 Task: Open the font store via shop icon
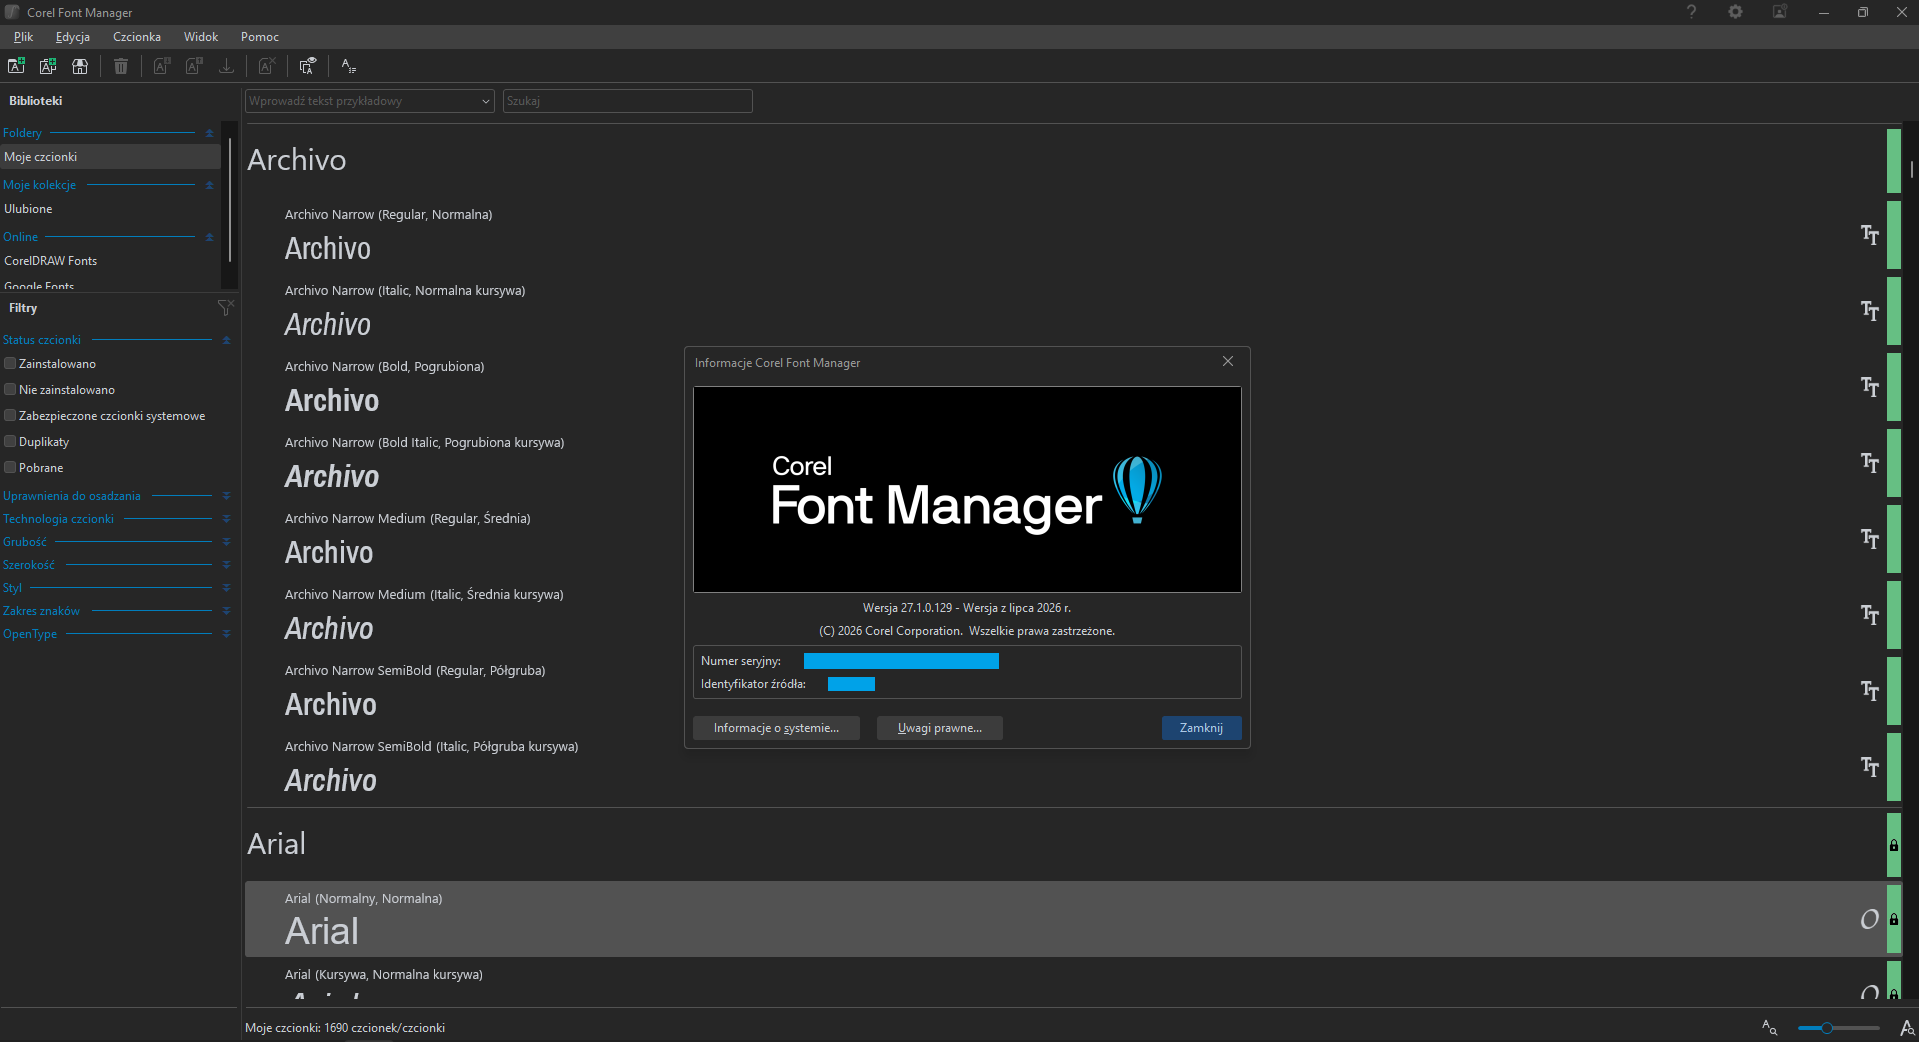point(80,66)
